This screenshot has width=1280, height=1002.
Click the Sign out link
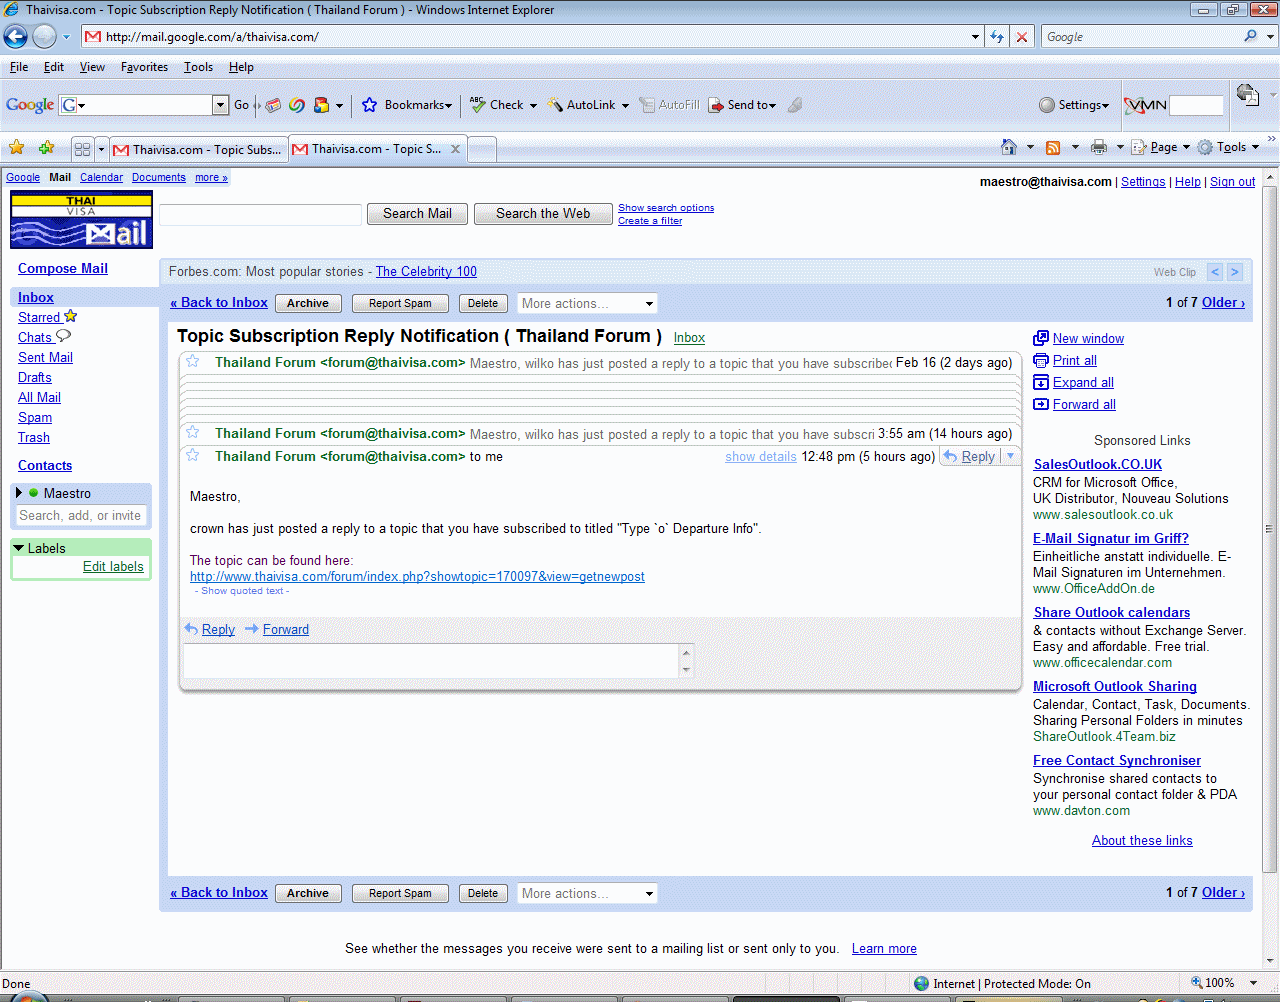(1232, 182)
